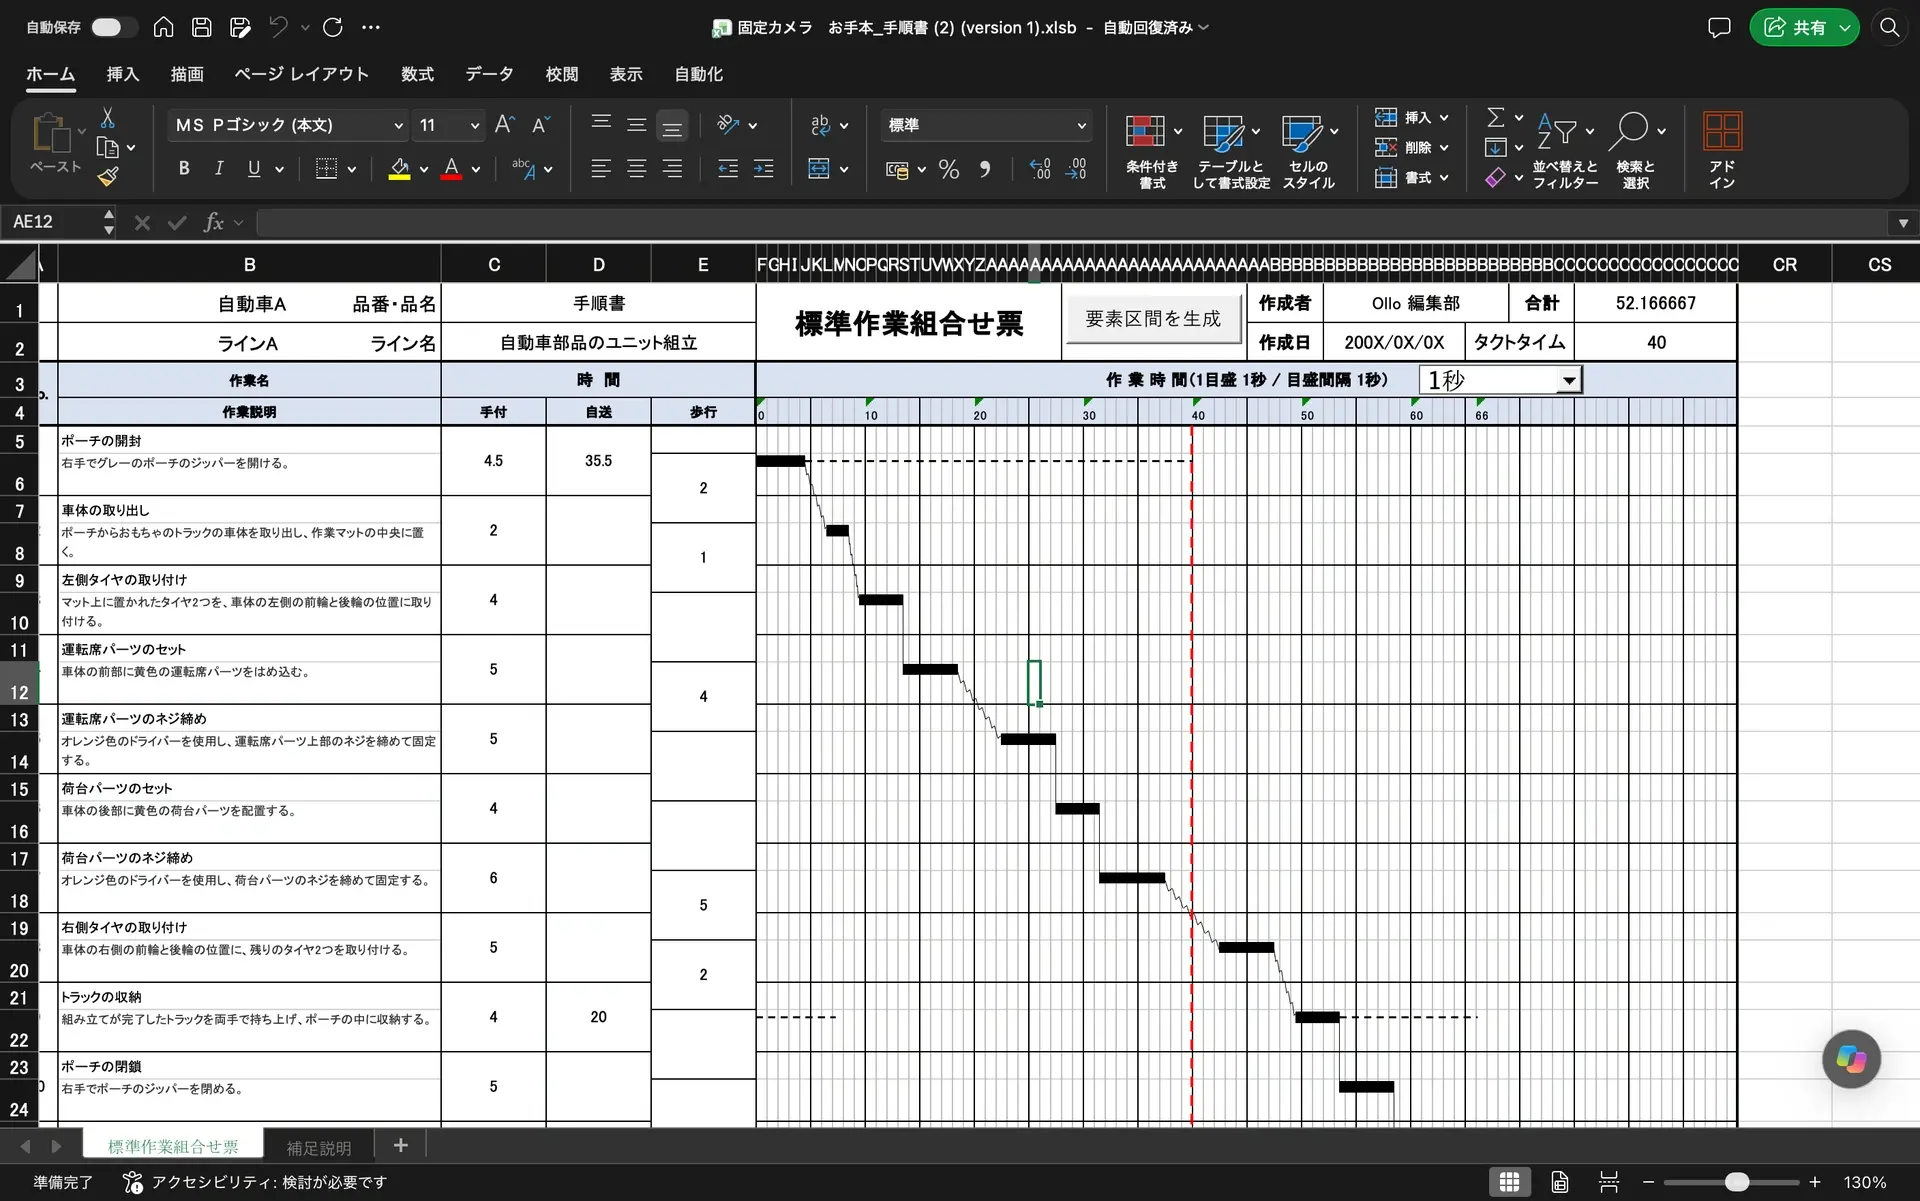This screenshot has height=1201, width=1920.
Task: Click the search magnifier in title bar
Action: coord(1889,28)
